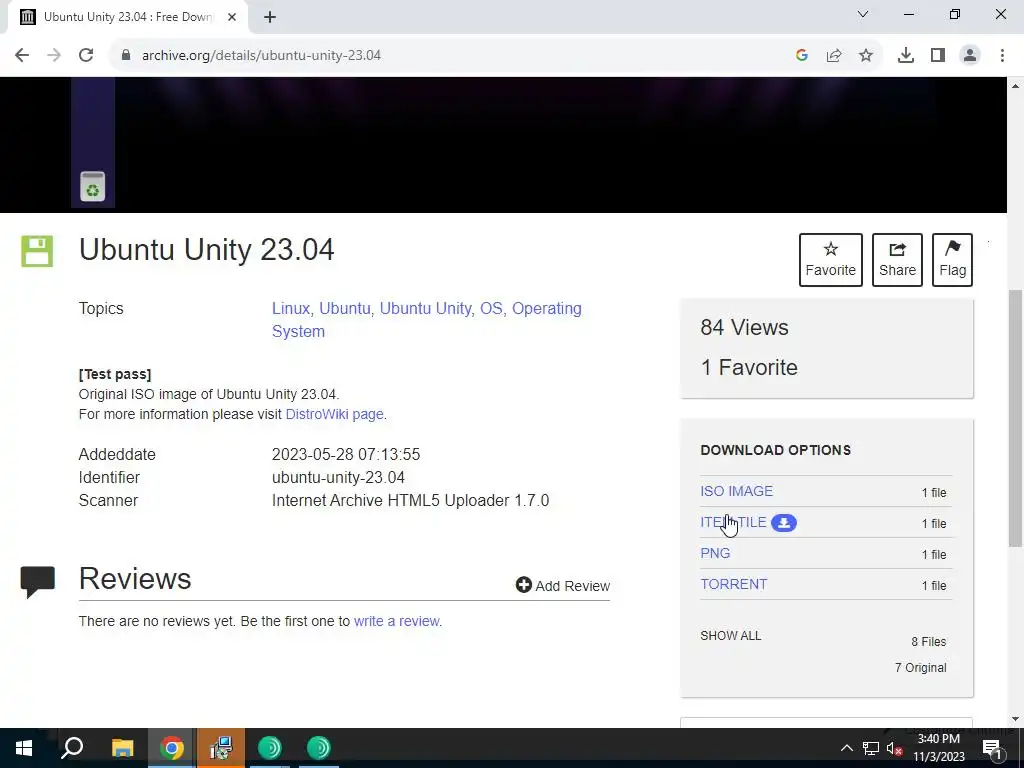Go back using browser back arrow
Image resolution: width=1024 pixels, height=768 pixels.
point(22,56)
